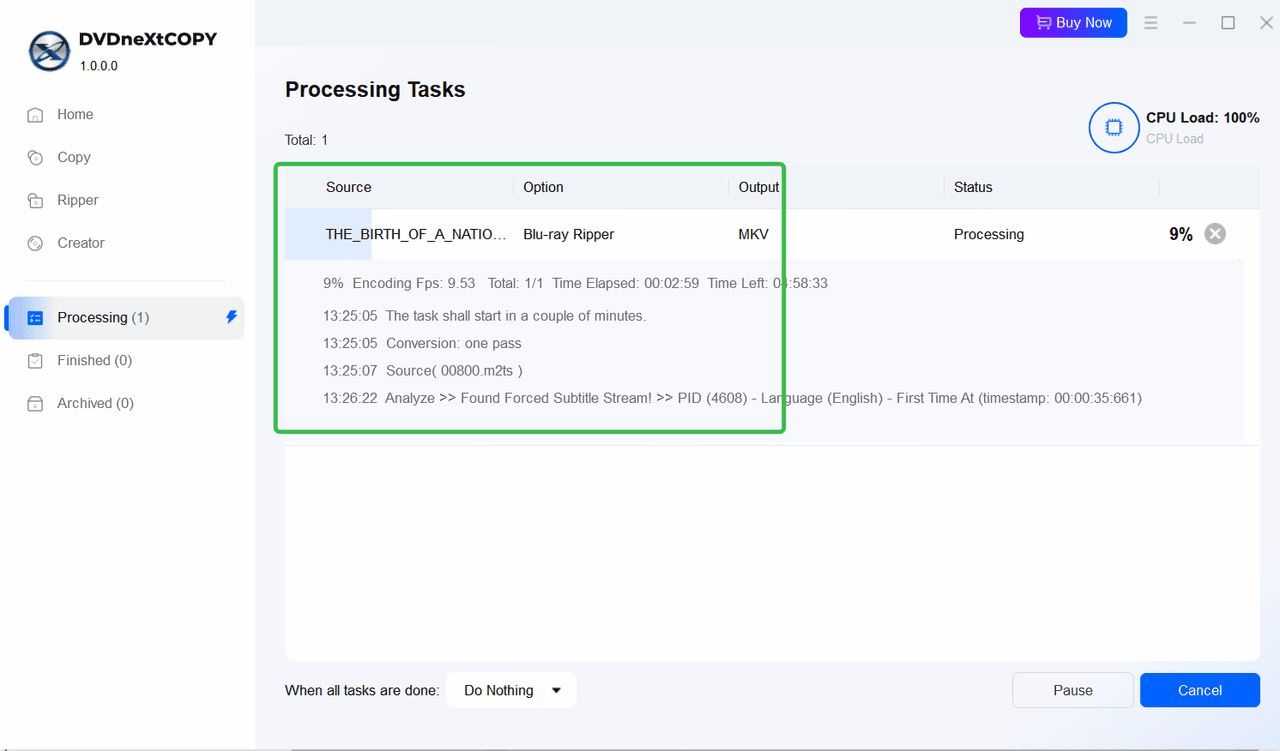Image resolution: width=1280 pixels, height=751 pixels.
Task: Click the Copy disc icon in sidebar
Action: 35,158
